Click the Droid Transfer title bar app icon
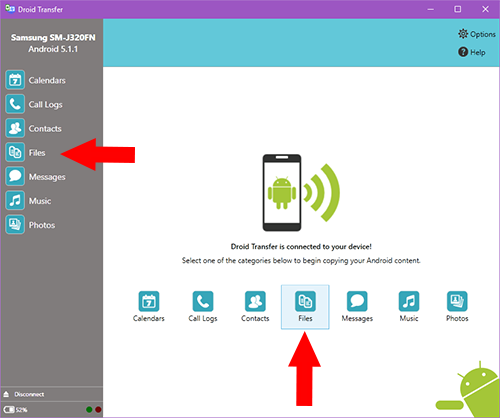The width and height of the screenshot is (500, 418). tap(10, 9)
